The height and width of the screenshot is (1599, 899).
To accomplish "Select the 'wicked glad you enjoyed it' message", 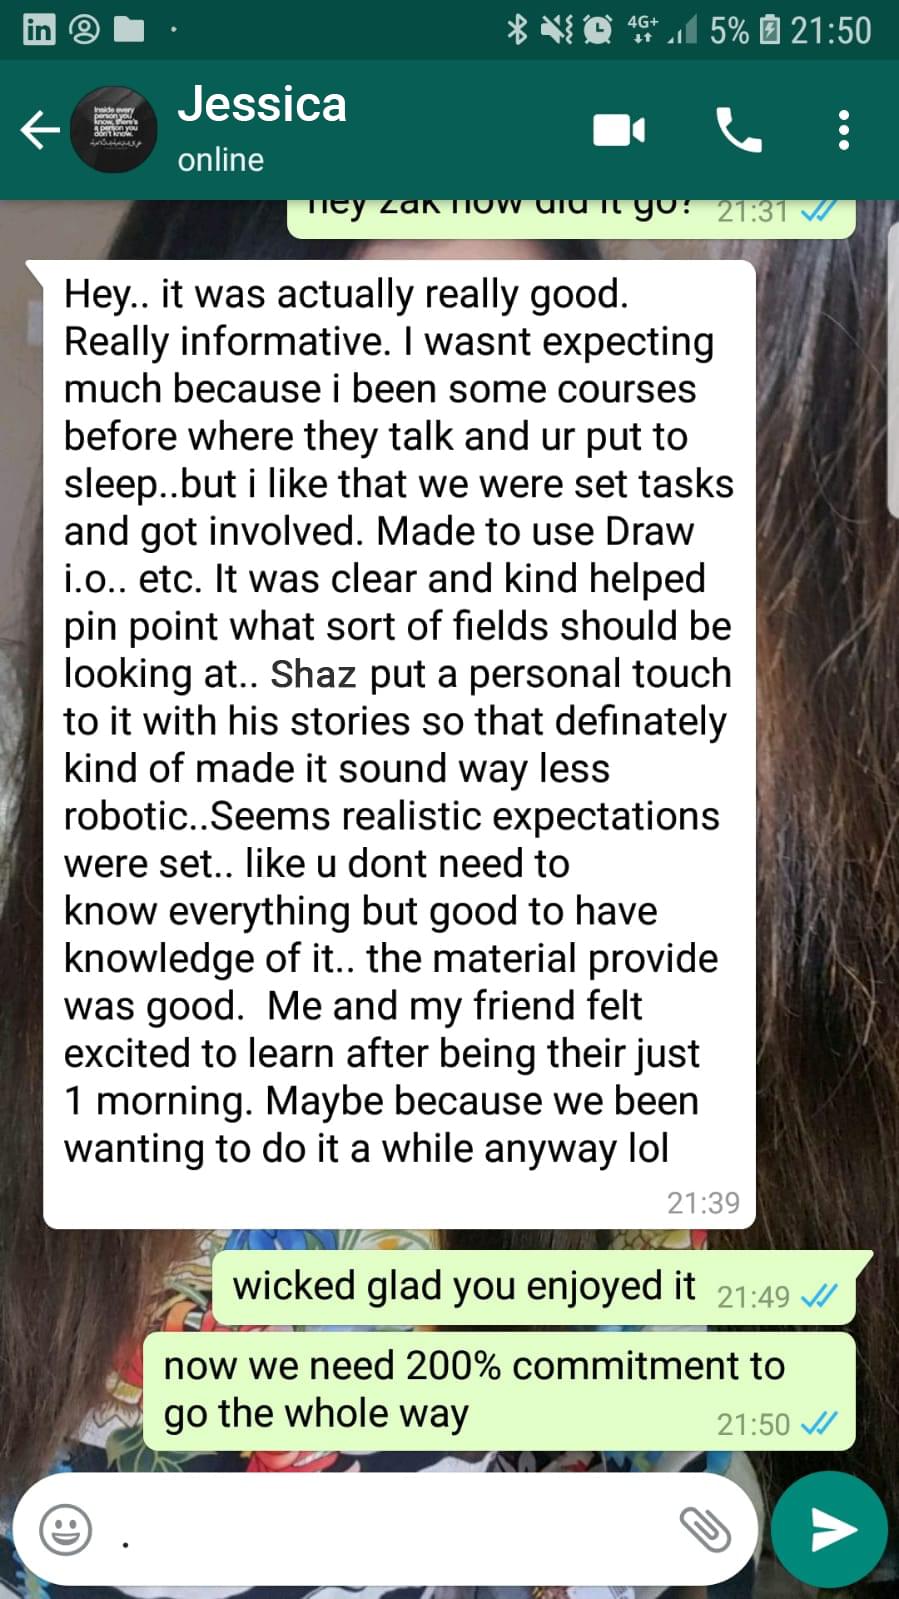I will (x=541, y=1288).
